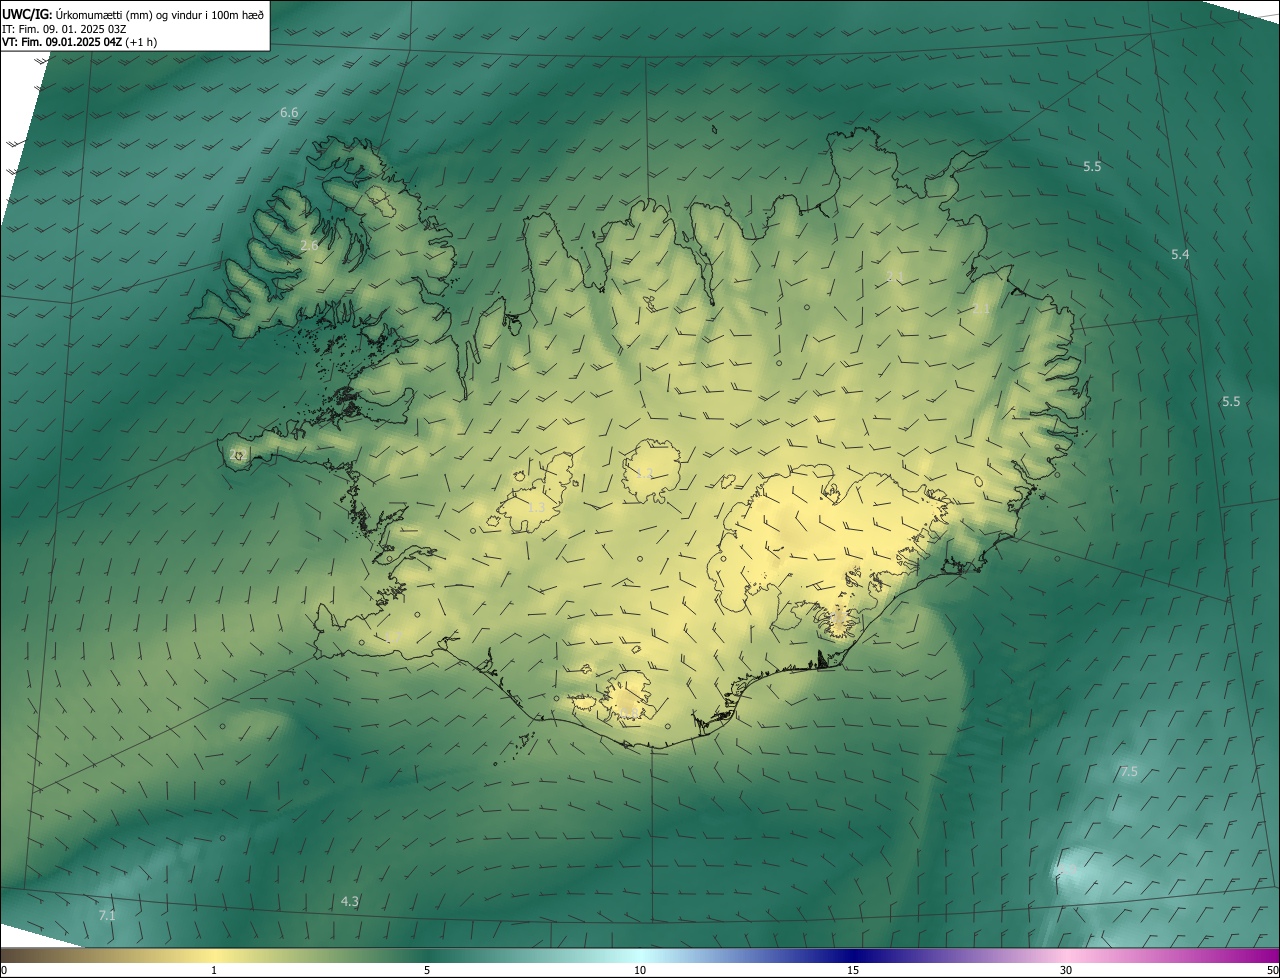The height and width of the screenshot is (978, 1280).
Task: Click the 15 tick on the color scale
Action: pos(853,970)
